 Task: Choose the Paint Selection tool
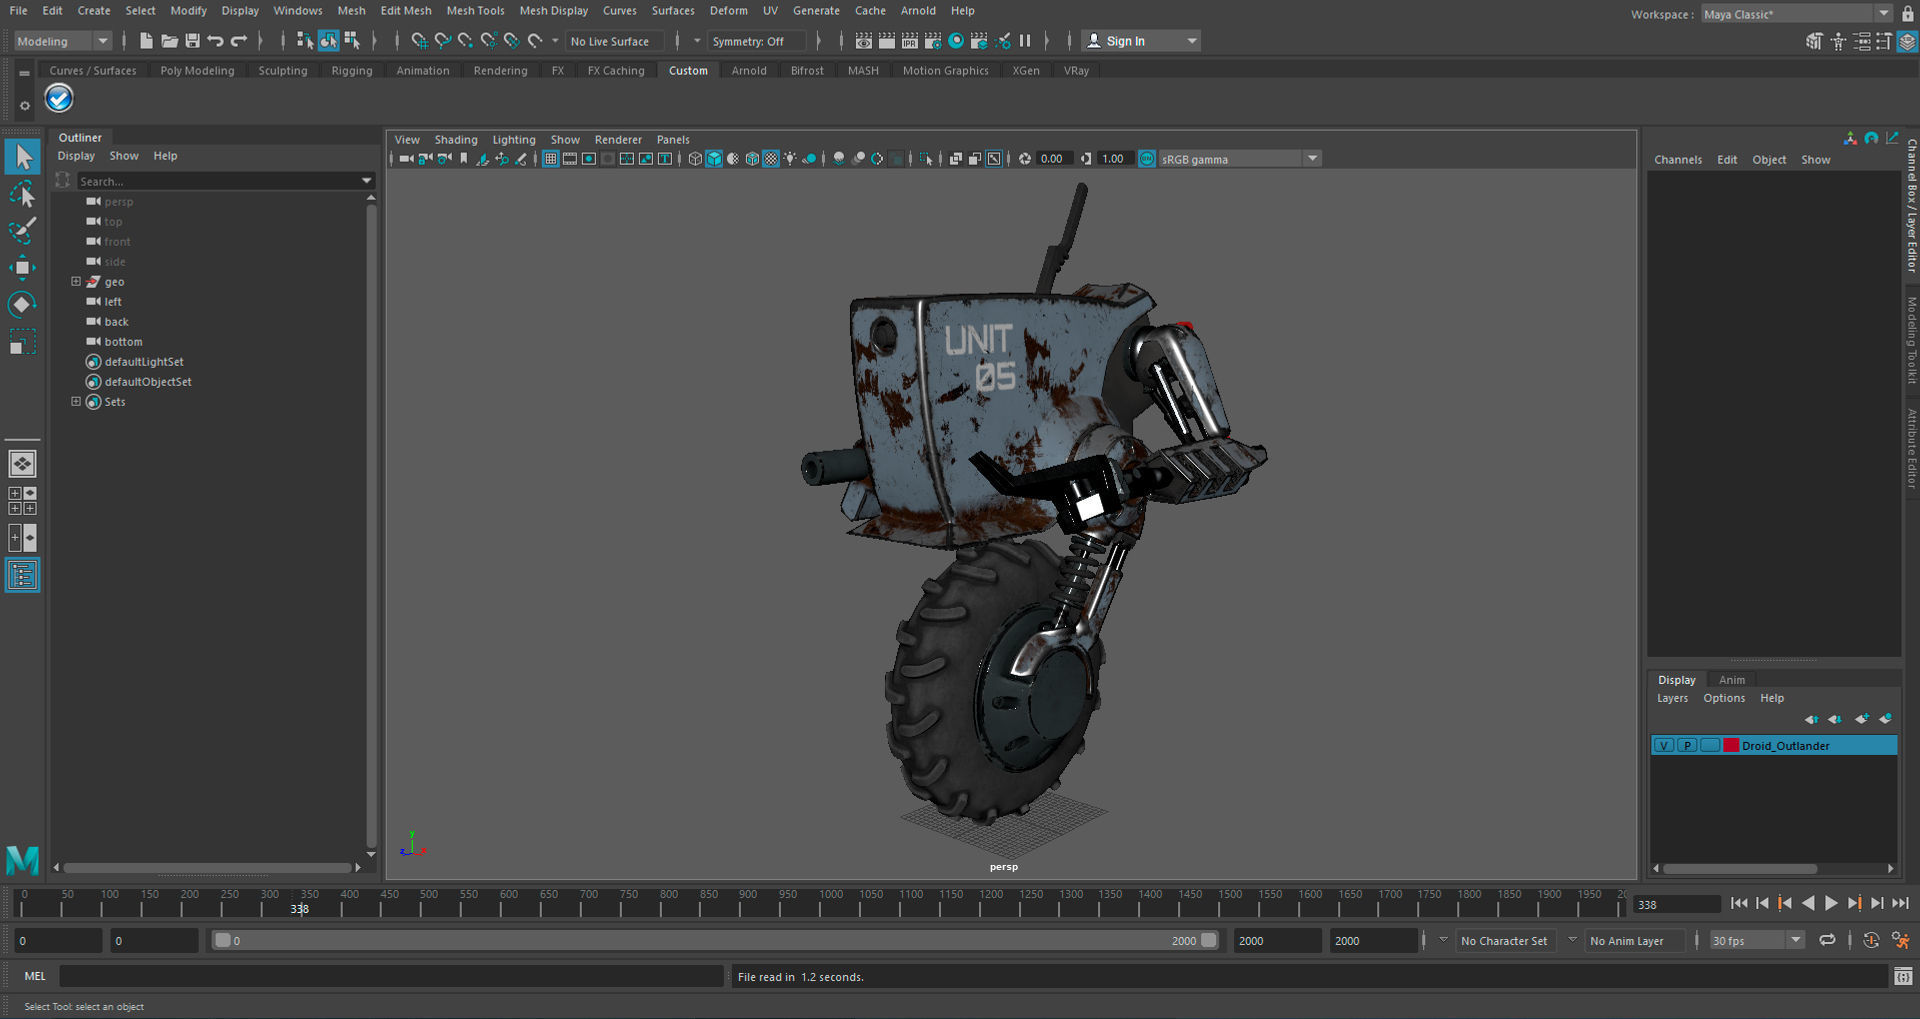22,230
